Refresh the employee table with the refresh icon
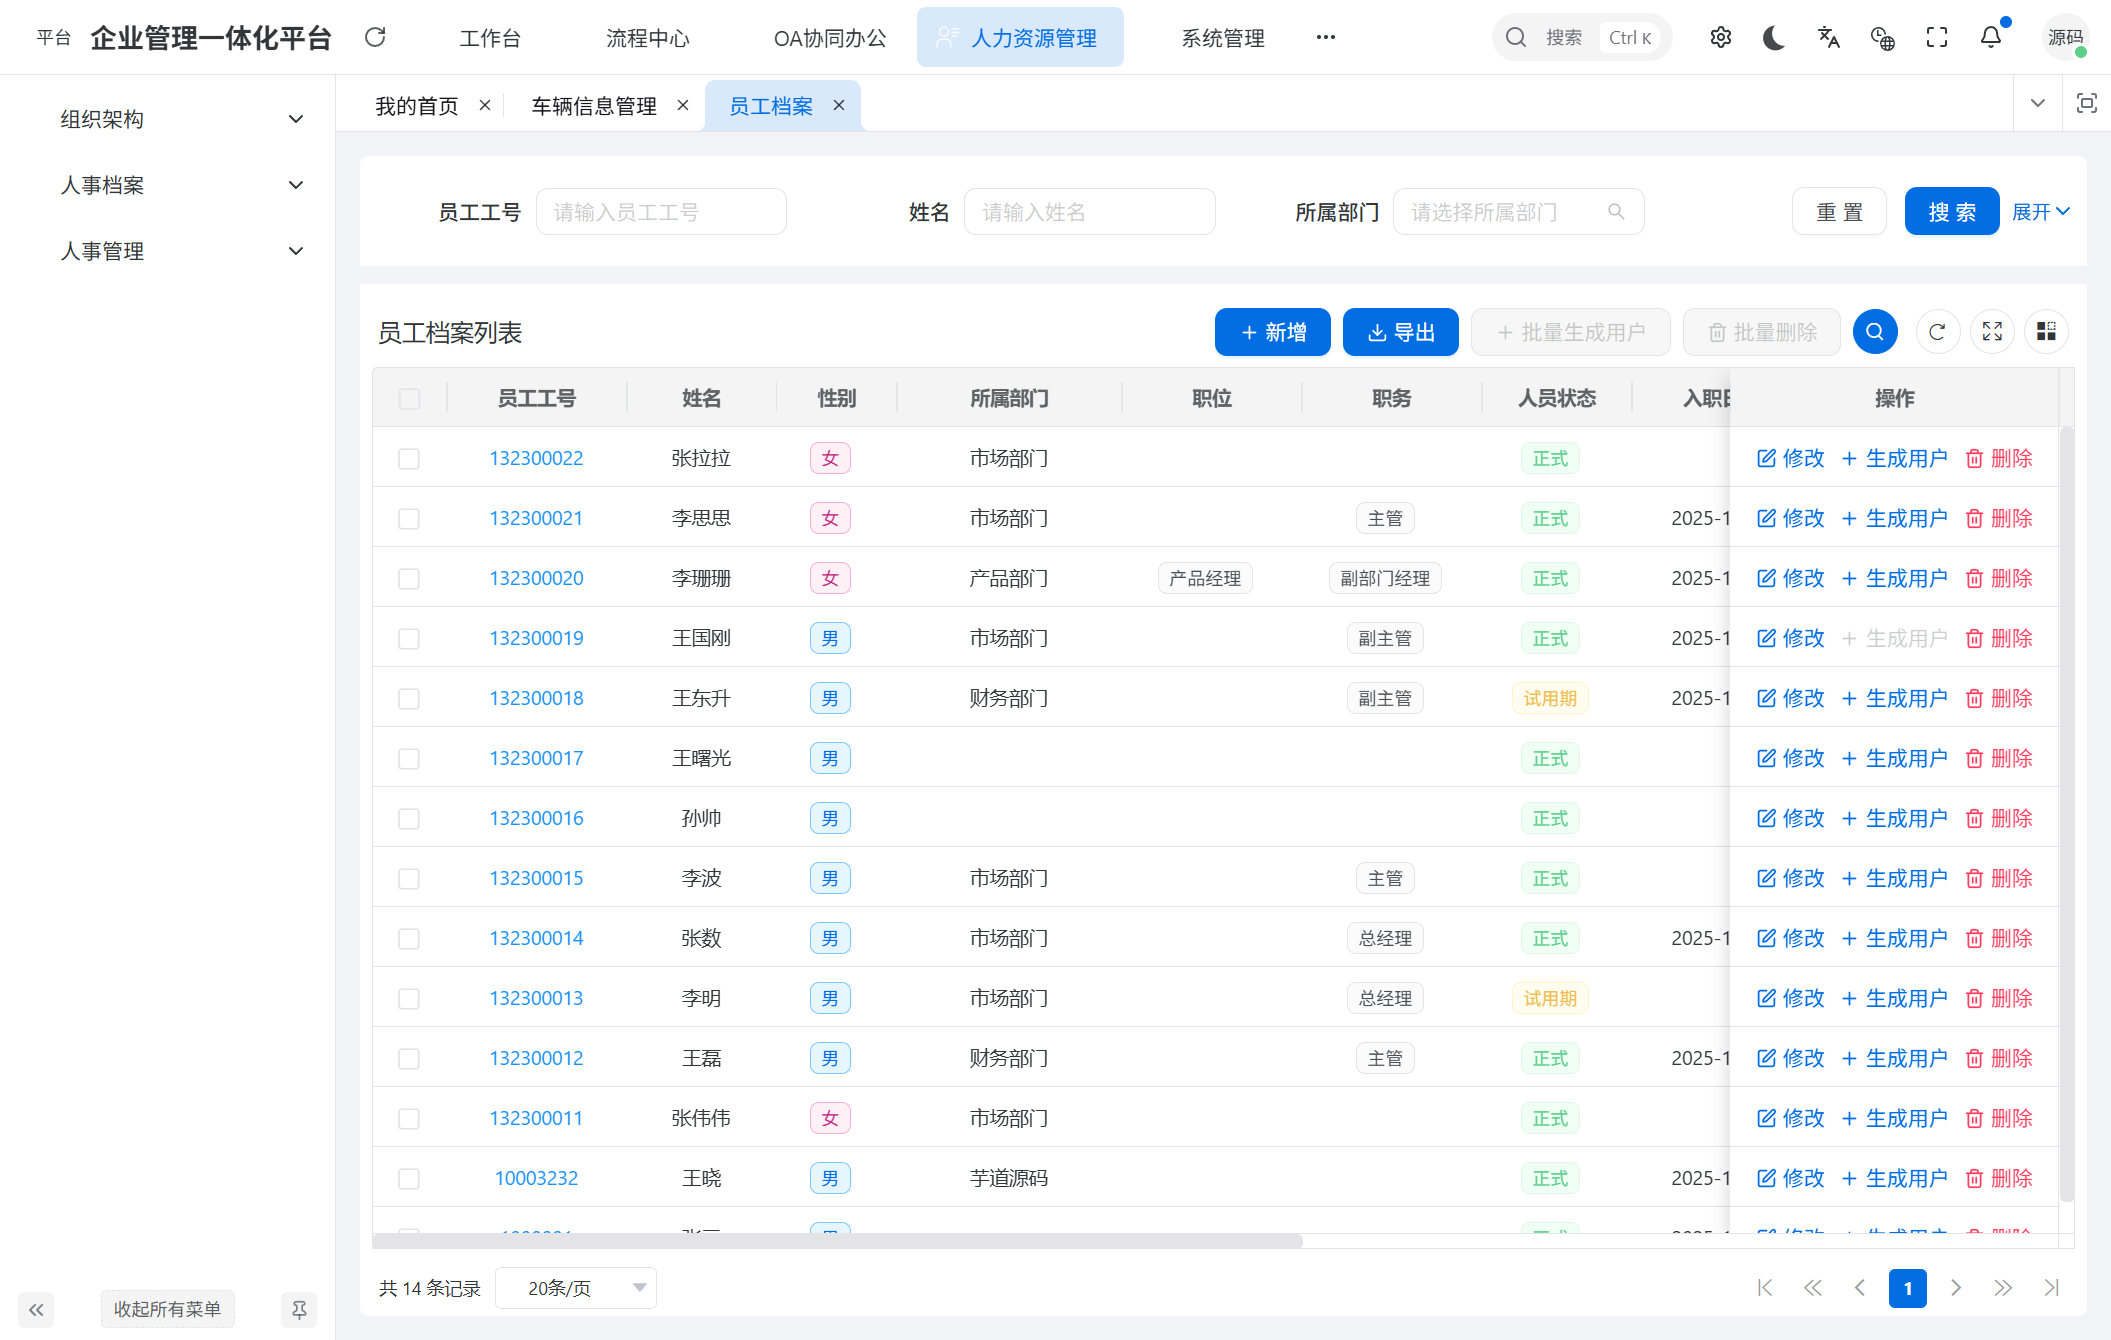 tap(1937, 331)
